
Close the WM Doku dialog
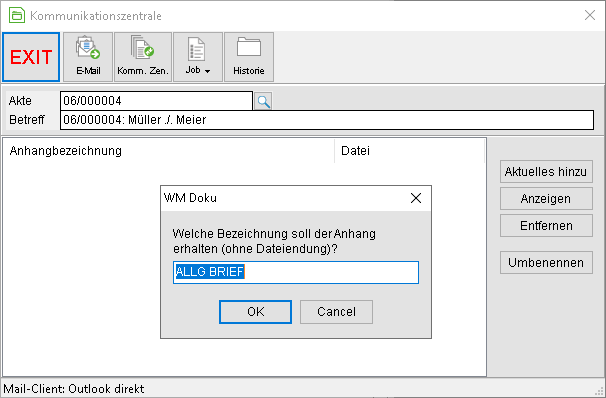click(x=416, y=198)
